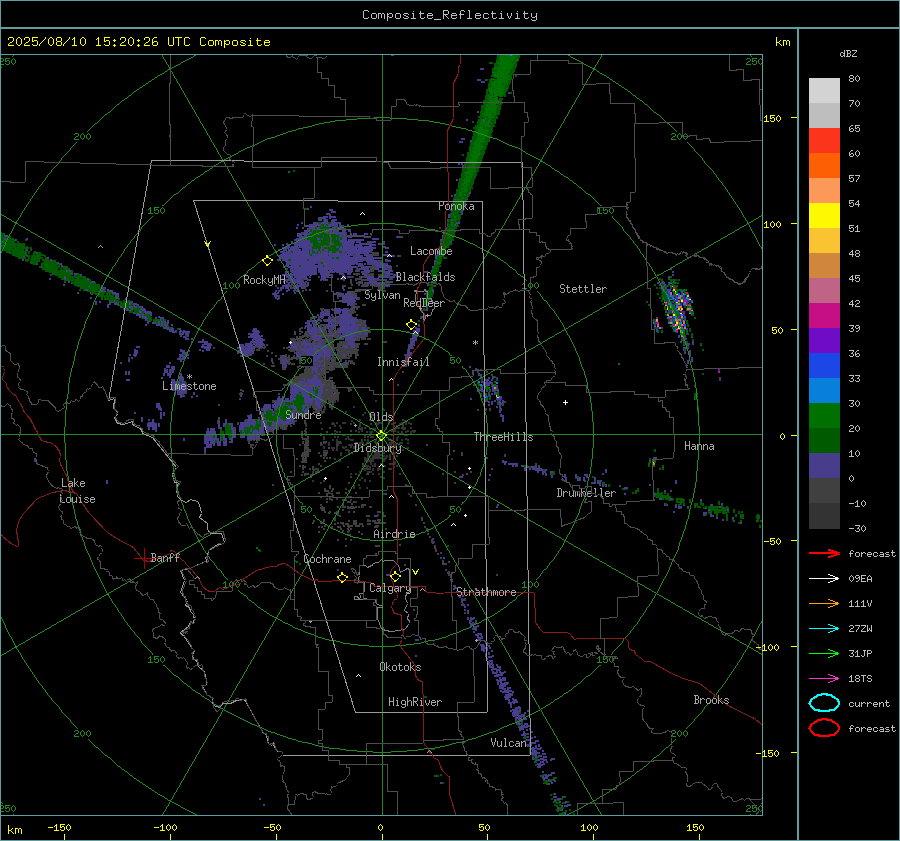Pick the light gray 80 dBZ legend swatch
Screen dimensions: 900x841
coord(824,91)
